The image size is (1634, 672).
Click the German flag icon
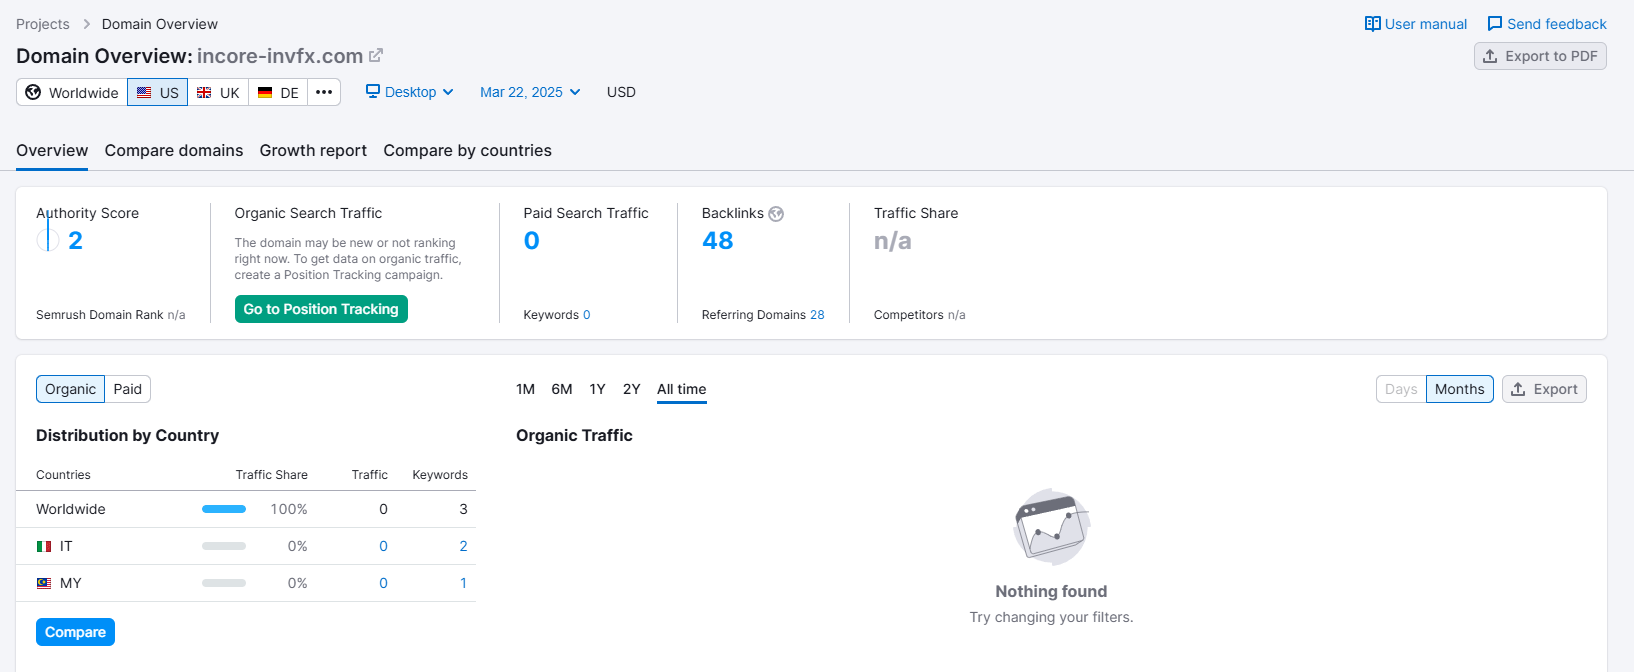tap(265, 92)
